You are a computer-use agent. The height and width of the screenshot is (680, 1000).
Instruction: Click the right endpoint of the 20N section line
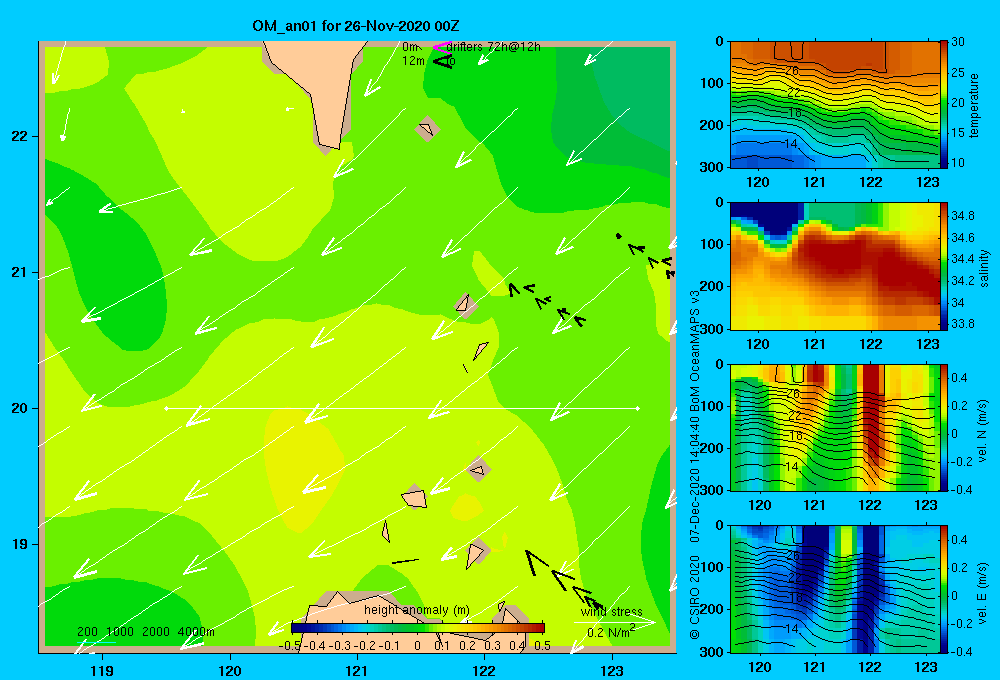637,408
